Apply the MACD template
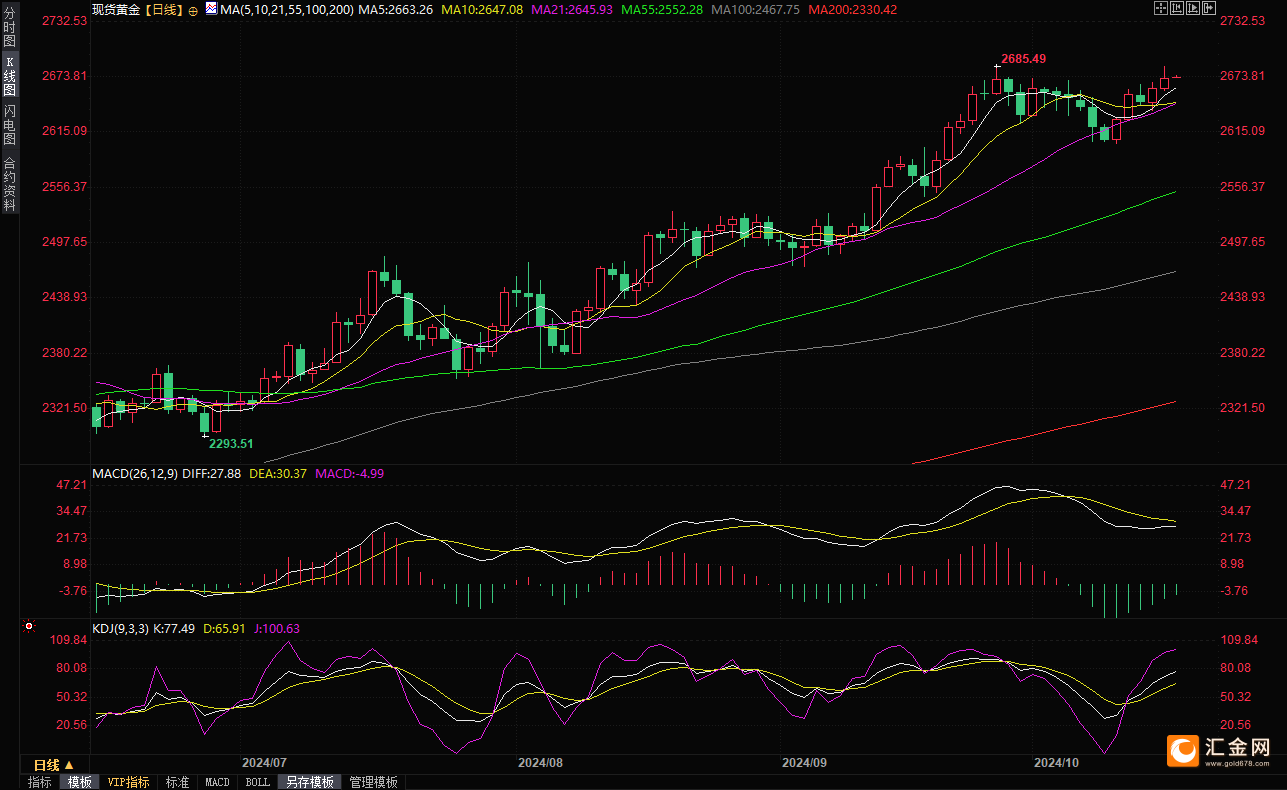 coord(217,782)
